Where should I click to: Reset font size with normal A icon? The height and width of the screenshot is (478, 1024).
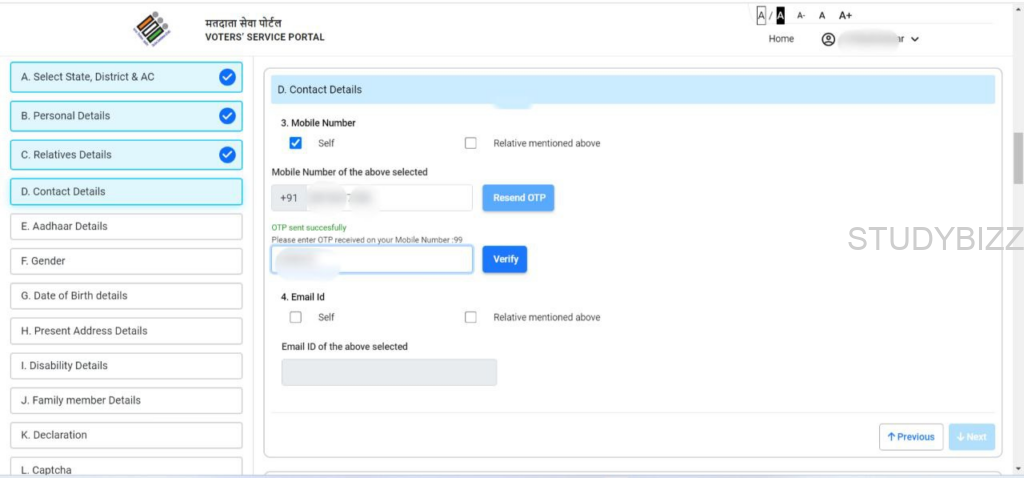point(822,16)
